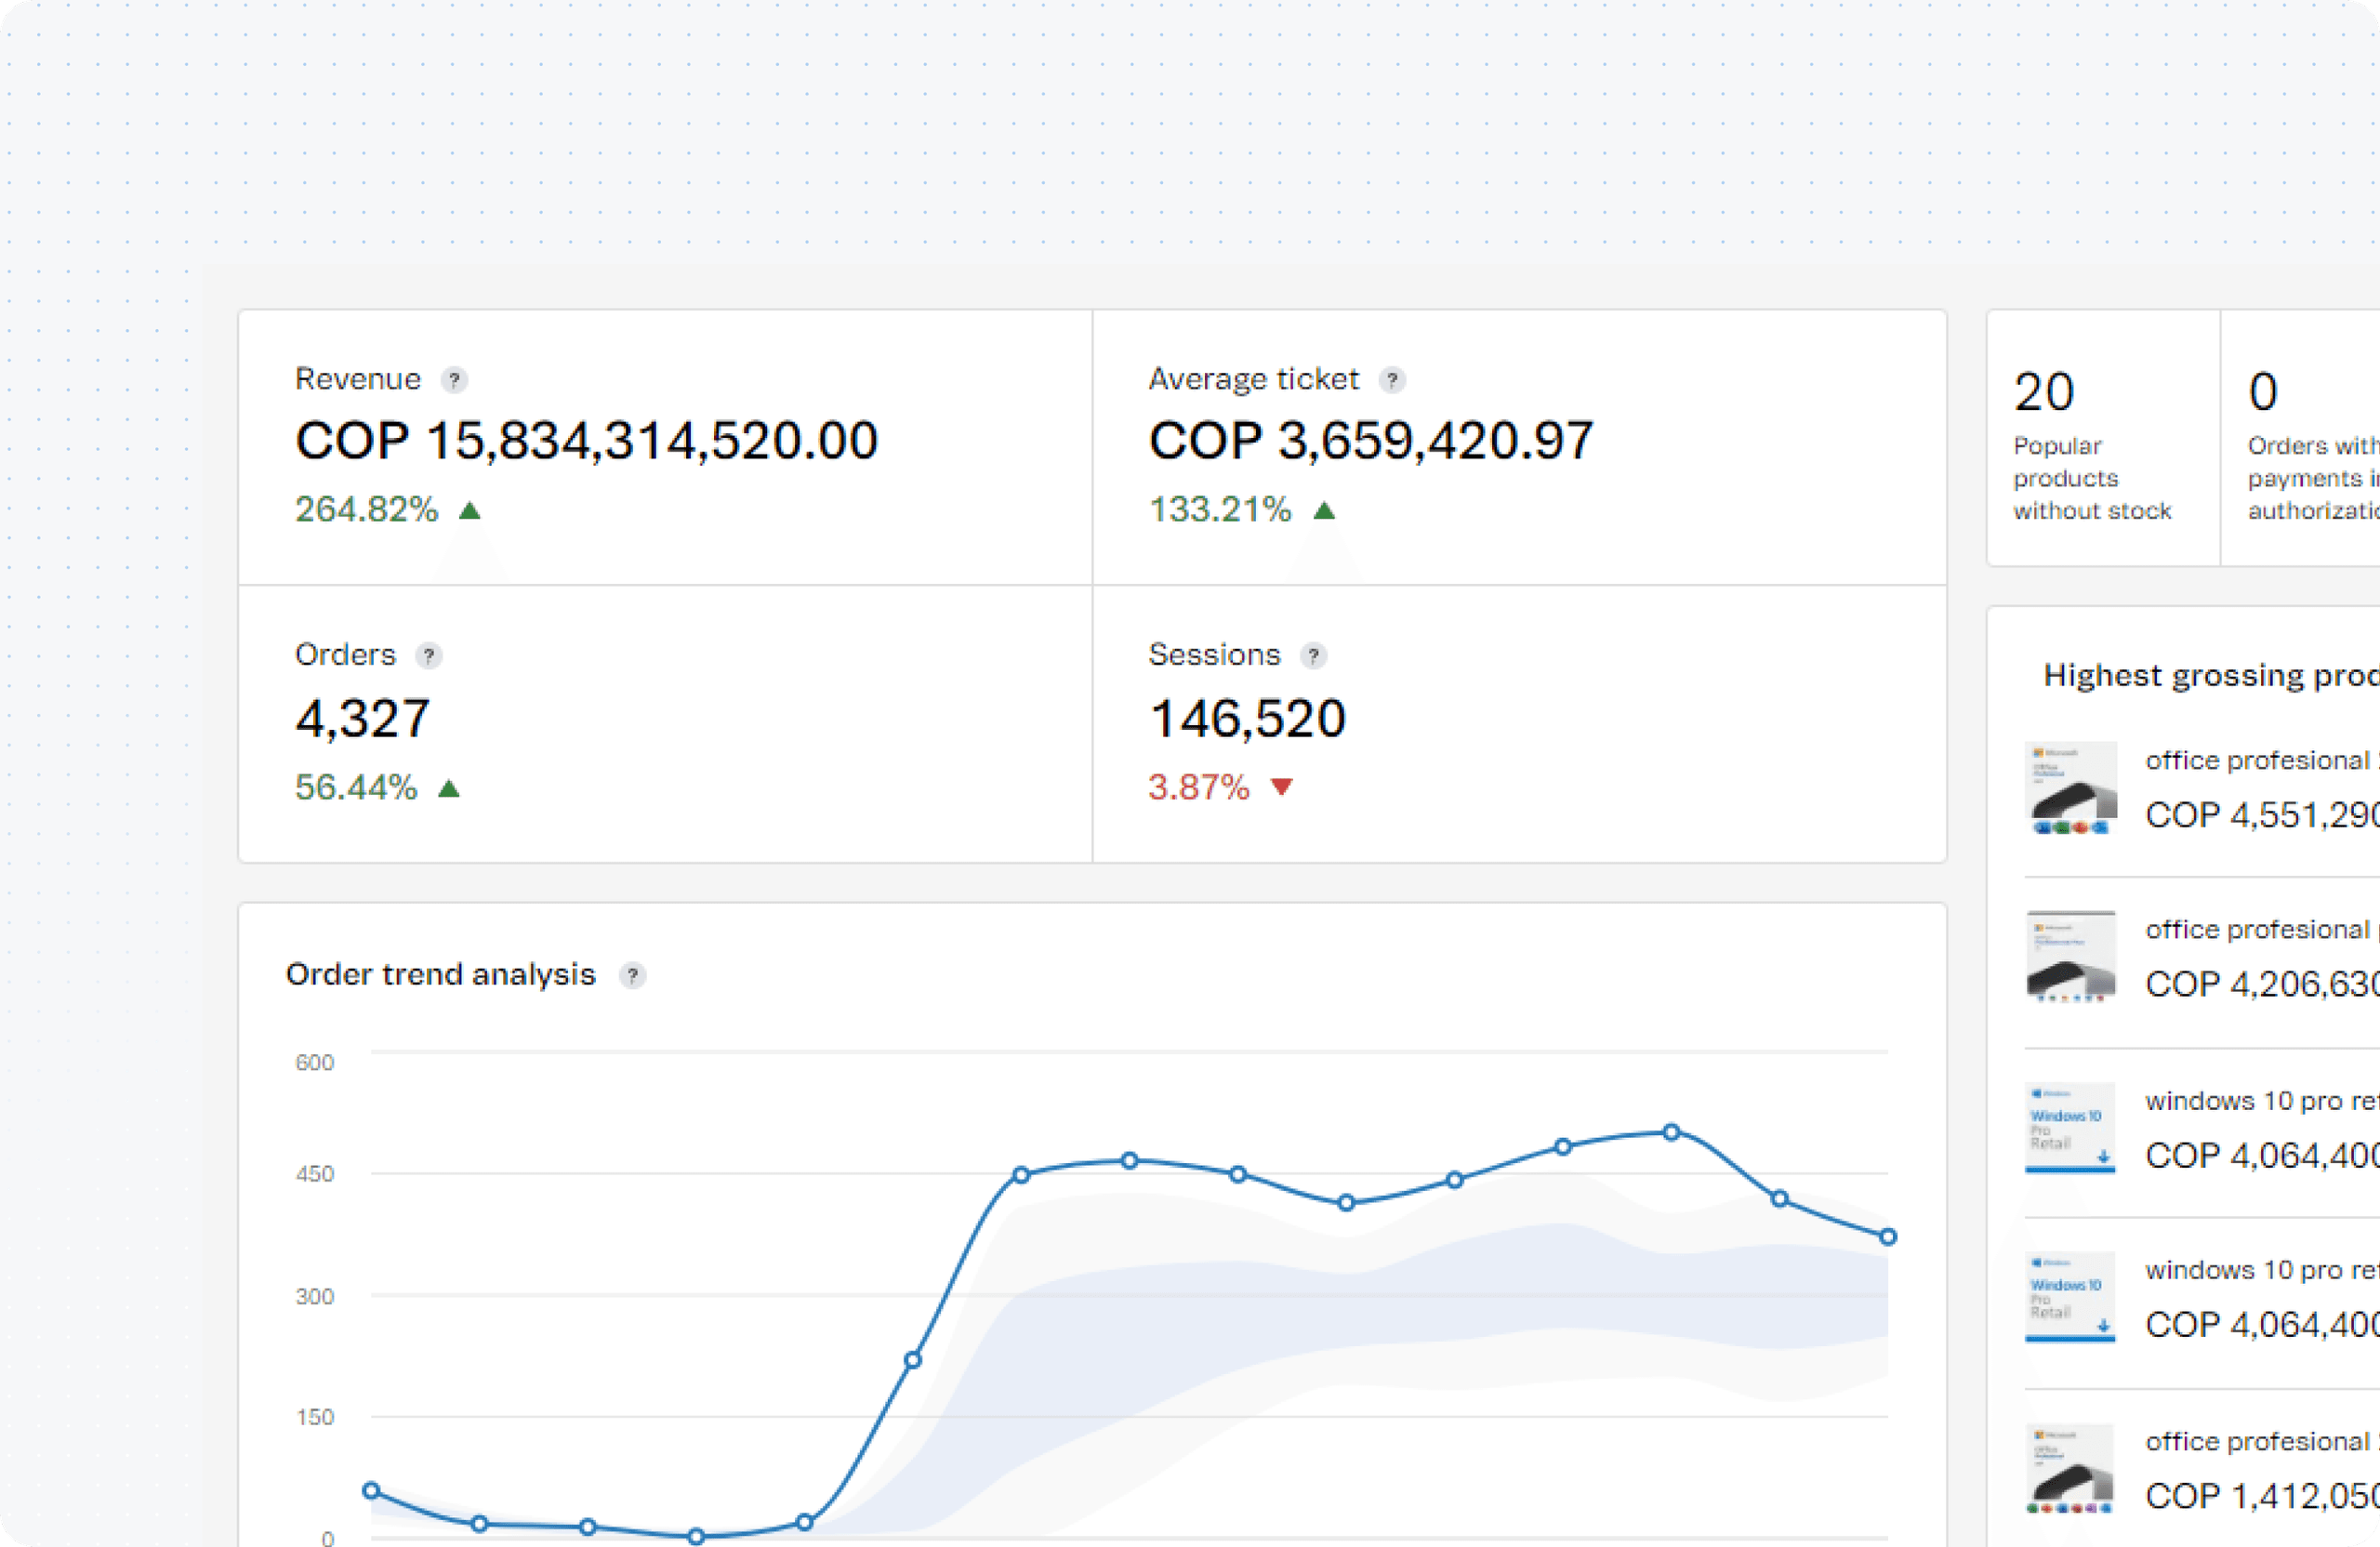This screenshot has height=1547, width=2380.
Task: Click the peak data point on the trend chart
Action: coord(1670,1132)
